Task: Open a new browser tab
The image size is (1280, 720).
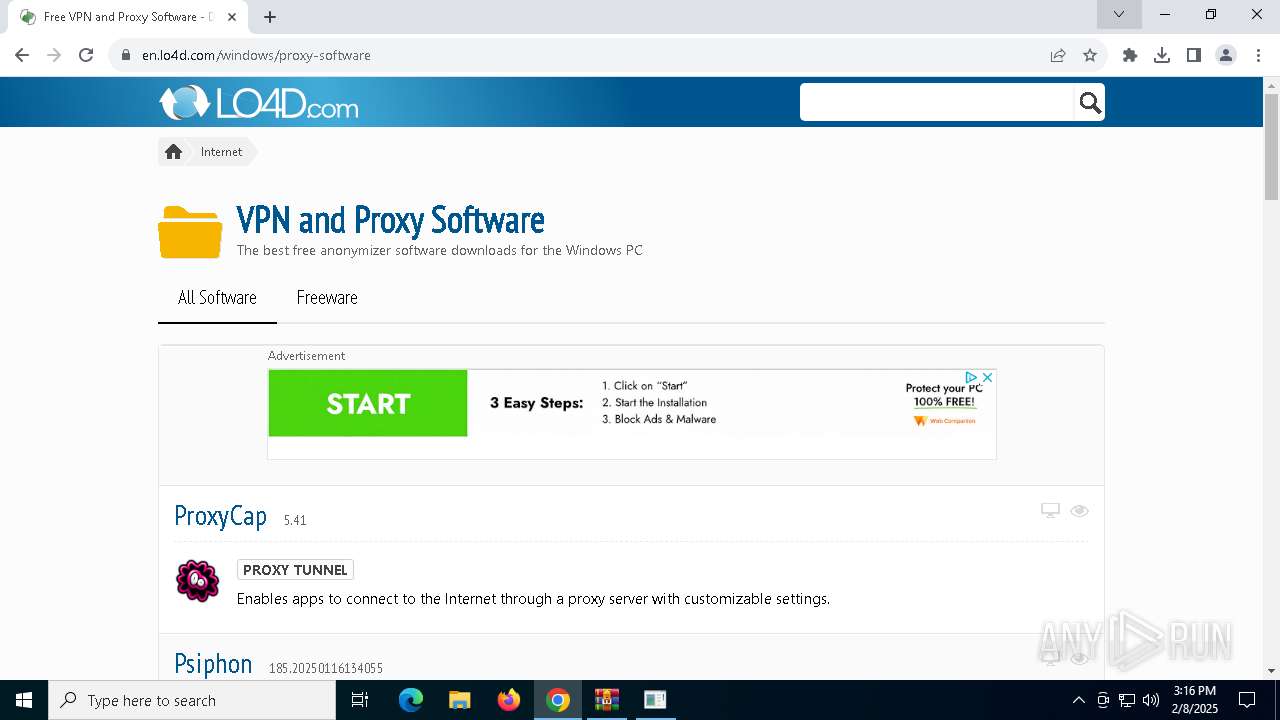Action: 270,17
